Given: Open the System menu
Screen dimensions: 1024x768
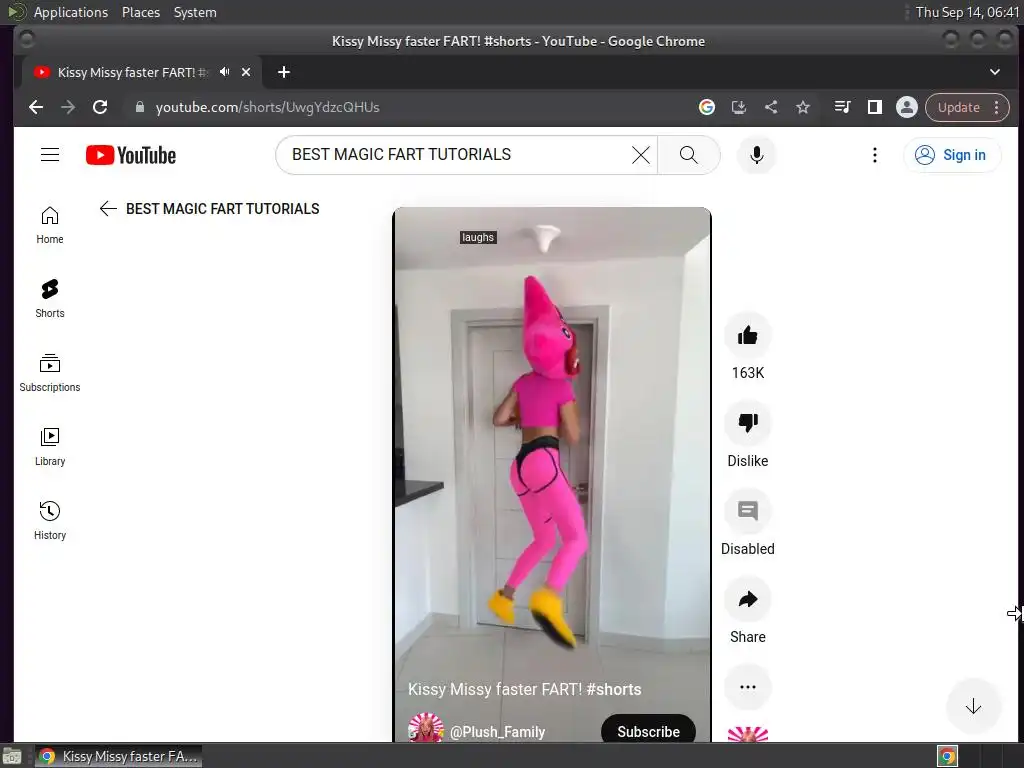Looking at the screenshot, I should pos(195,12).
